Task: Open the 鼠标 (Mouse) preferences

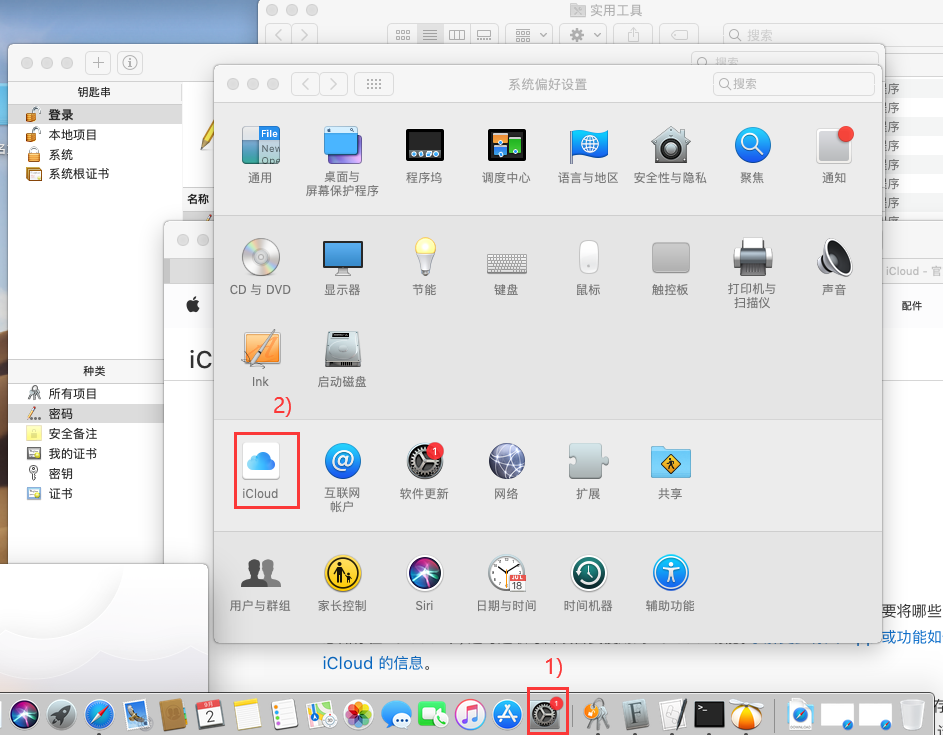Action: coord(588,266)
